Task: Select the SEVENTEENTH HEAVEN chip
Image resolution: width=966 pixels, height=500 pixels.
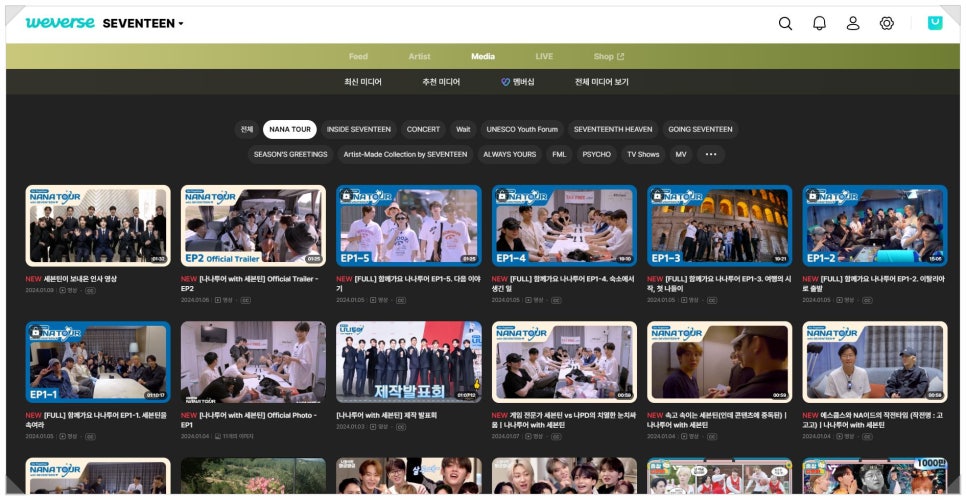Action: [x=613, y=129]
